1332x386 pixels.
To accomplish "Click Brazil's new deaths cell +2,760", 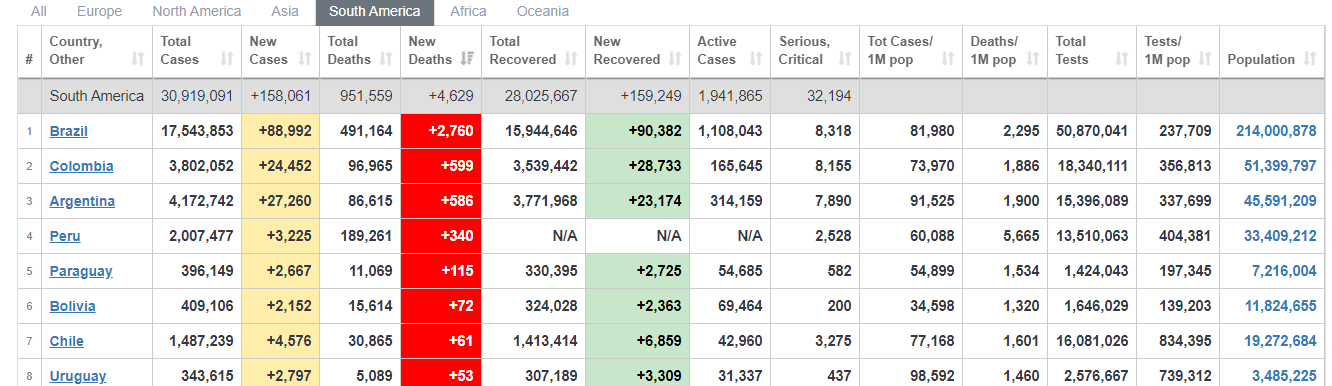I will click(441, 131).
